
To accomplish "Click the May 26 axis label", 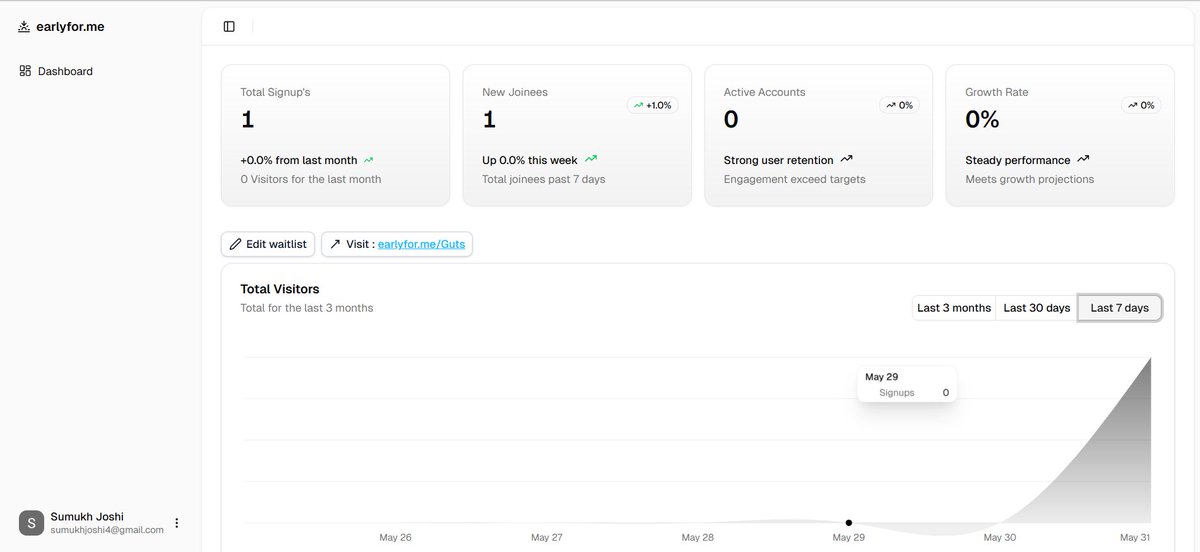I will click(x=395, y=538).
